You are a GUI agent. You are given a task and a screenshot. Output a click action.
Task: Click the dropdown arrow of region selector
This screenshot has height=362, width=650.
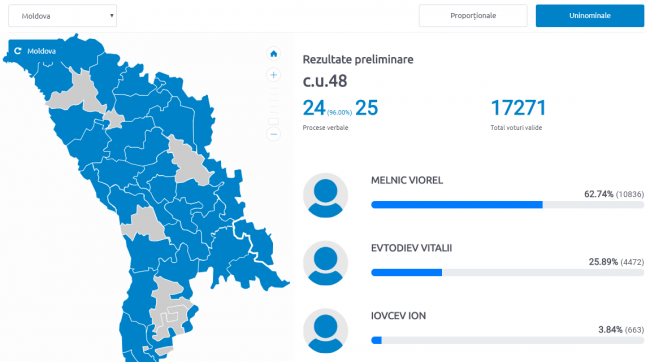coord(112,16)
